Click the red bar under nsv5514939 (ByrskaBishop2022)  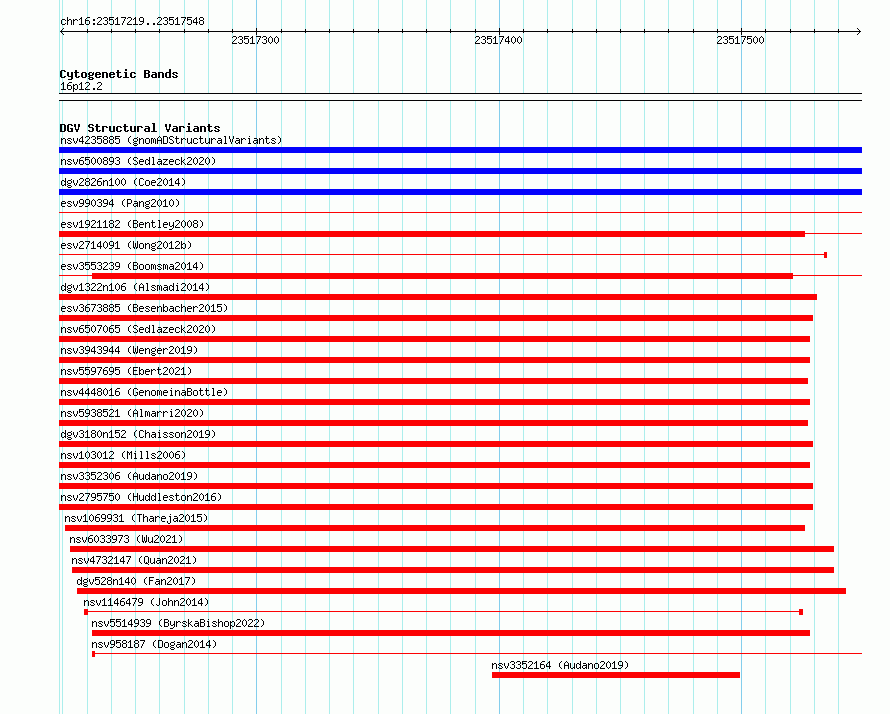pyautogui.click(x=451, y=633)
